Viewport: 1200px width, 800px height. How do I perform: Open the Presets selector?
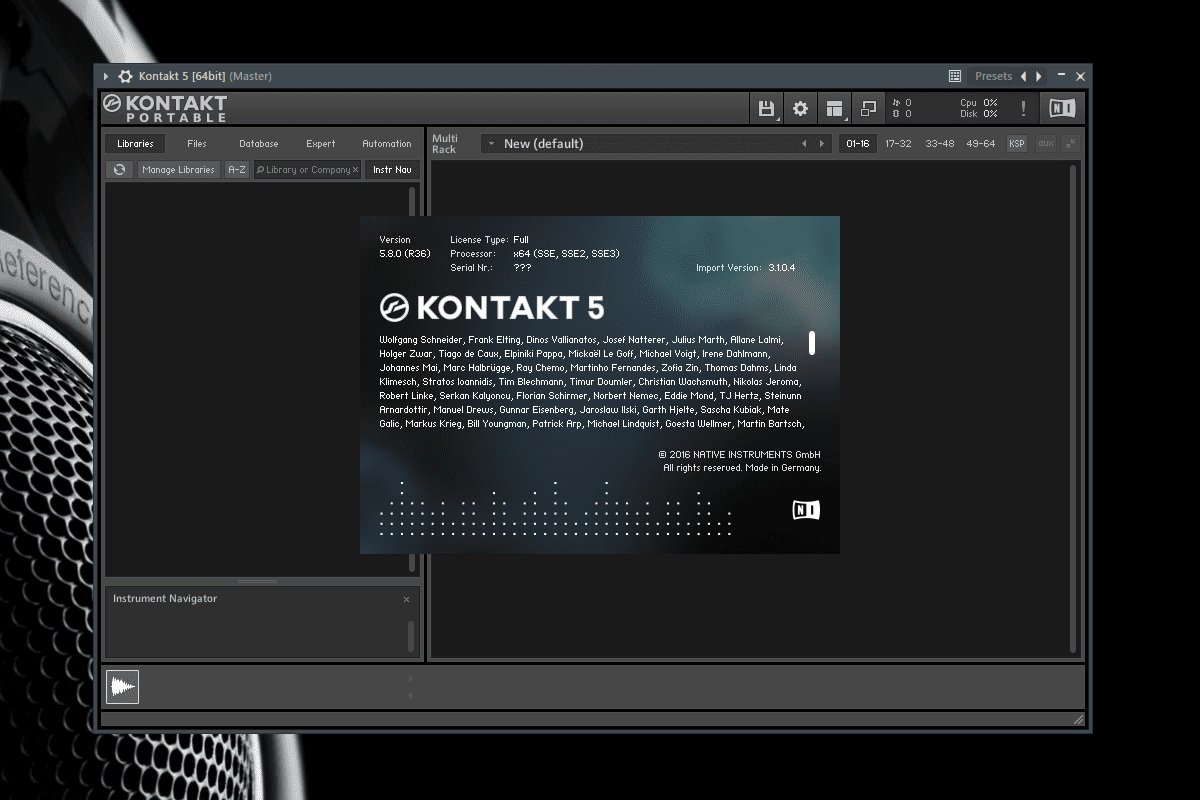(x=993, y=76)
